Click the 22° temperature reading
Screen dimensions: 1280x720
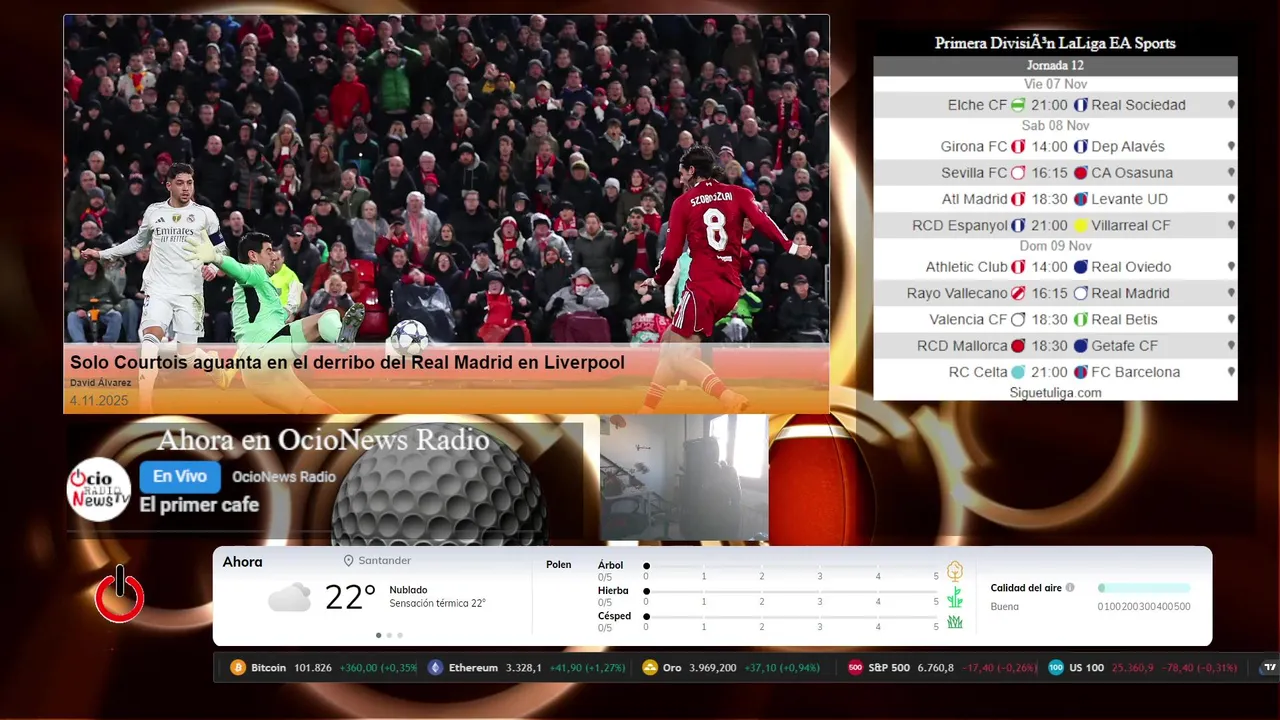click(x=350, y=598)
